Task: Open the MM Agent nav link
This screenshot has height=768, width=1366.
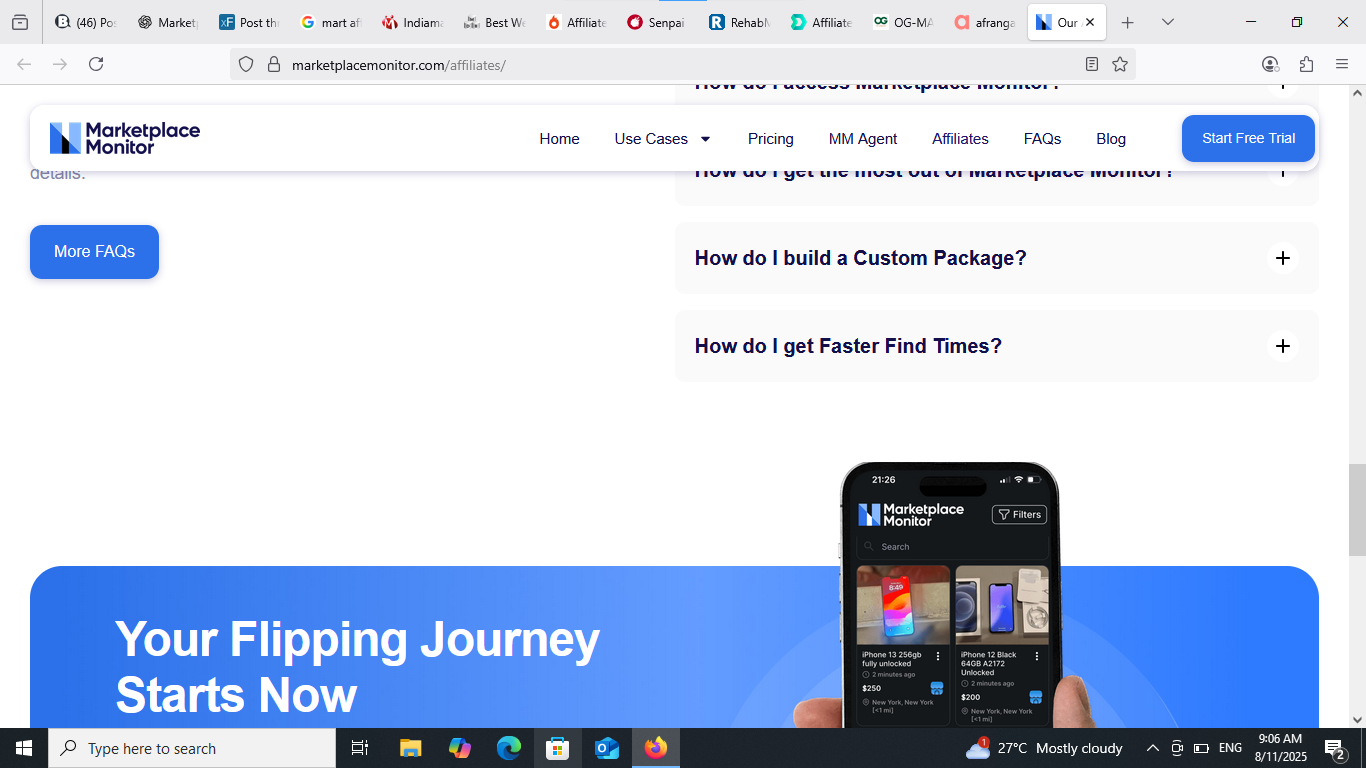Action: tap(862, 139)
